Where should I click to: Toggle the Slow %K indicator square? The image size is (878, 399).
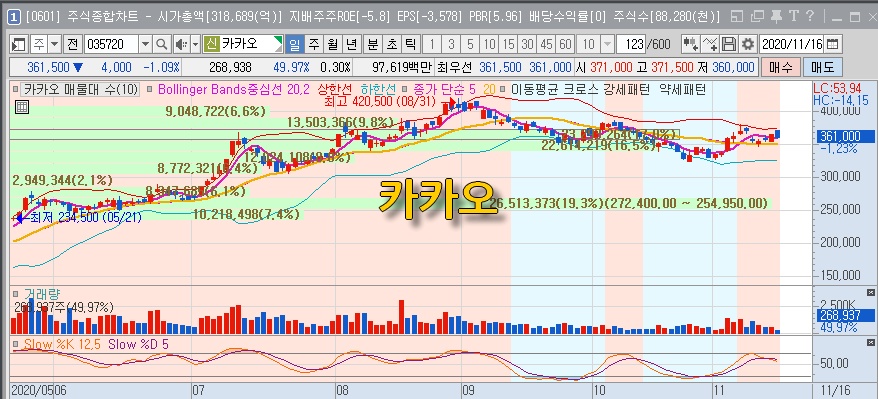point(16,344)
